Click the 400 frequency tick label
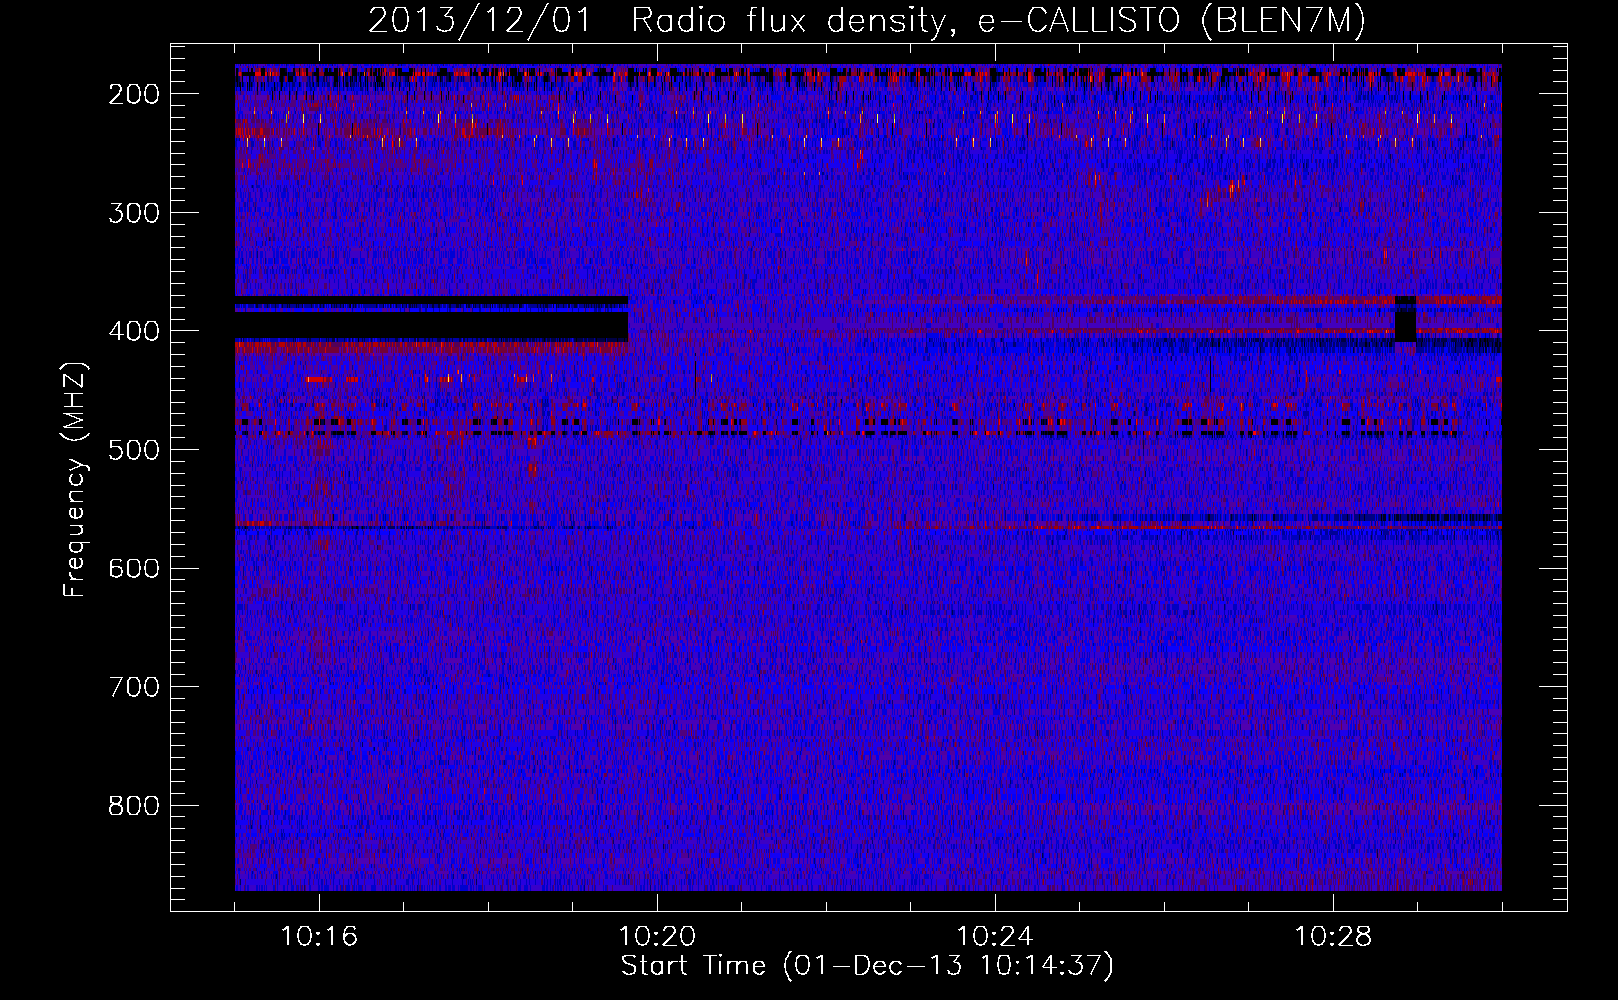This screenshot has height=1000, width=1618. coord(133,331)
